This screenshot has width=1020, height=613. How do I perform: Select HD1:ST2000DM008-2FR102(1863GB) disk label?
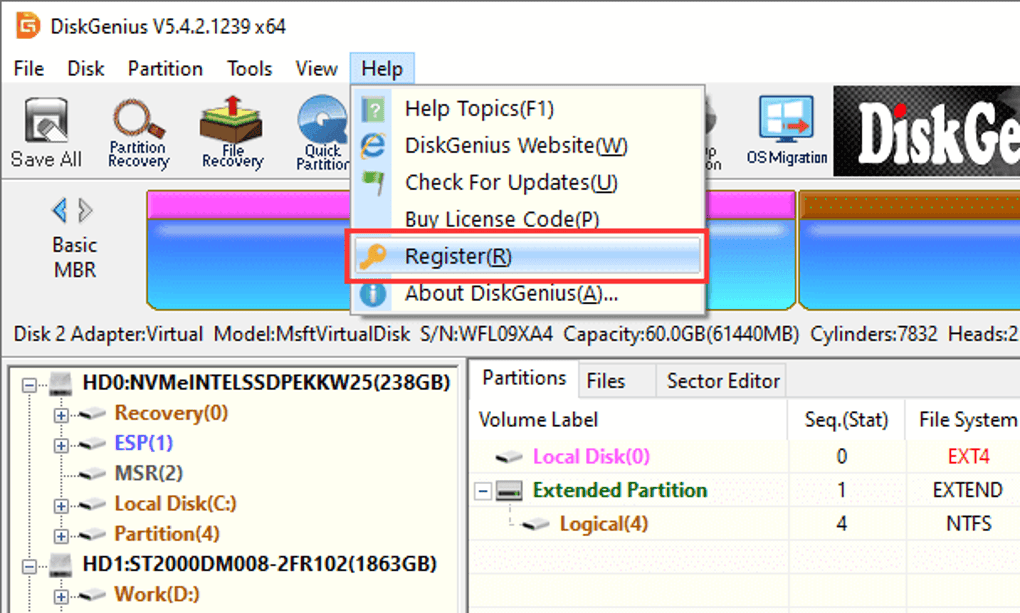point(260,564)
